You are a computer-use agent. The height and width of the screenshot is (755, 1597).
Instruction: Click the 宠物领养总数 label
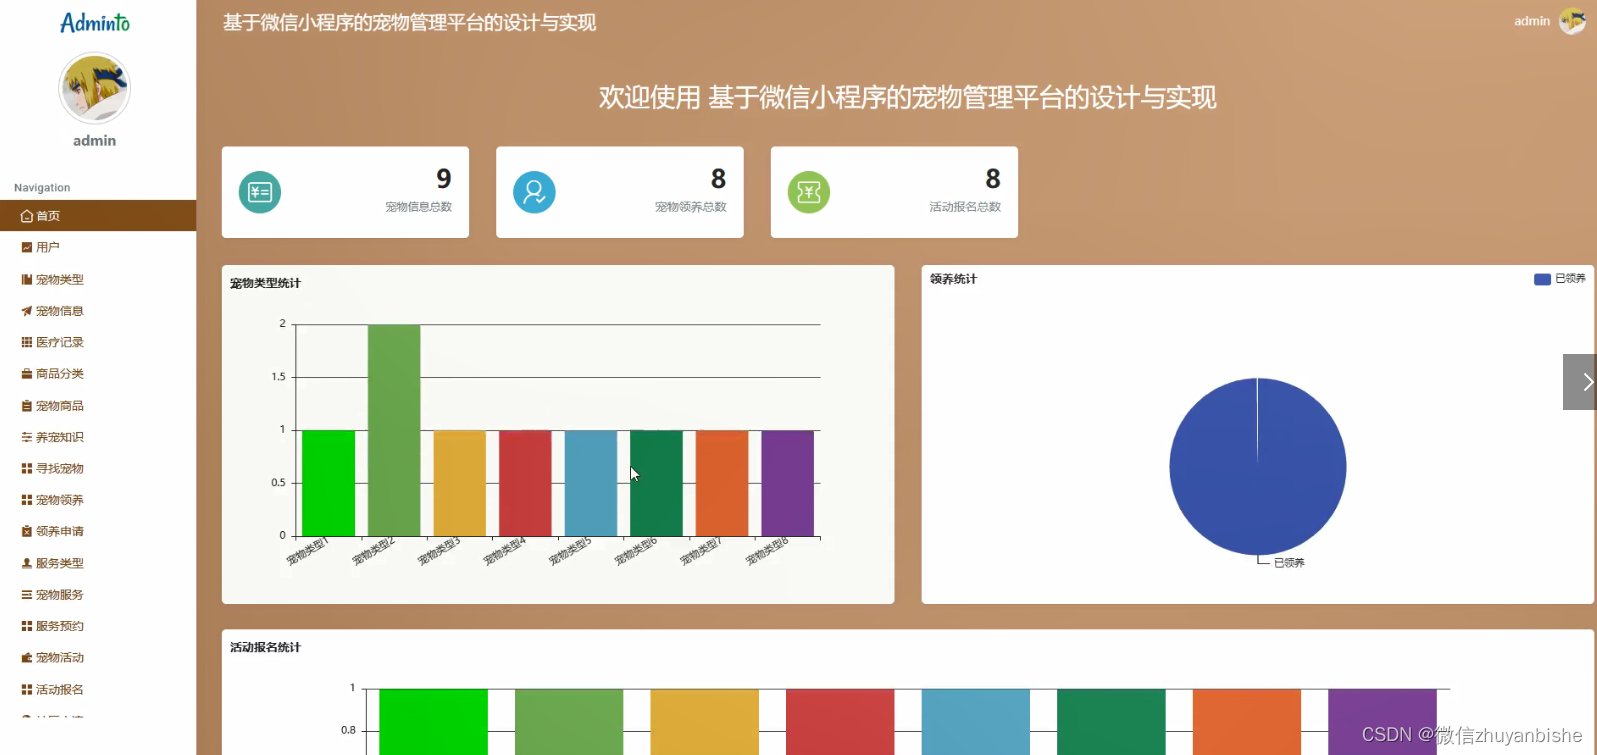pyautogui.click(x=690, y=207)
